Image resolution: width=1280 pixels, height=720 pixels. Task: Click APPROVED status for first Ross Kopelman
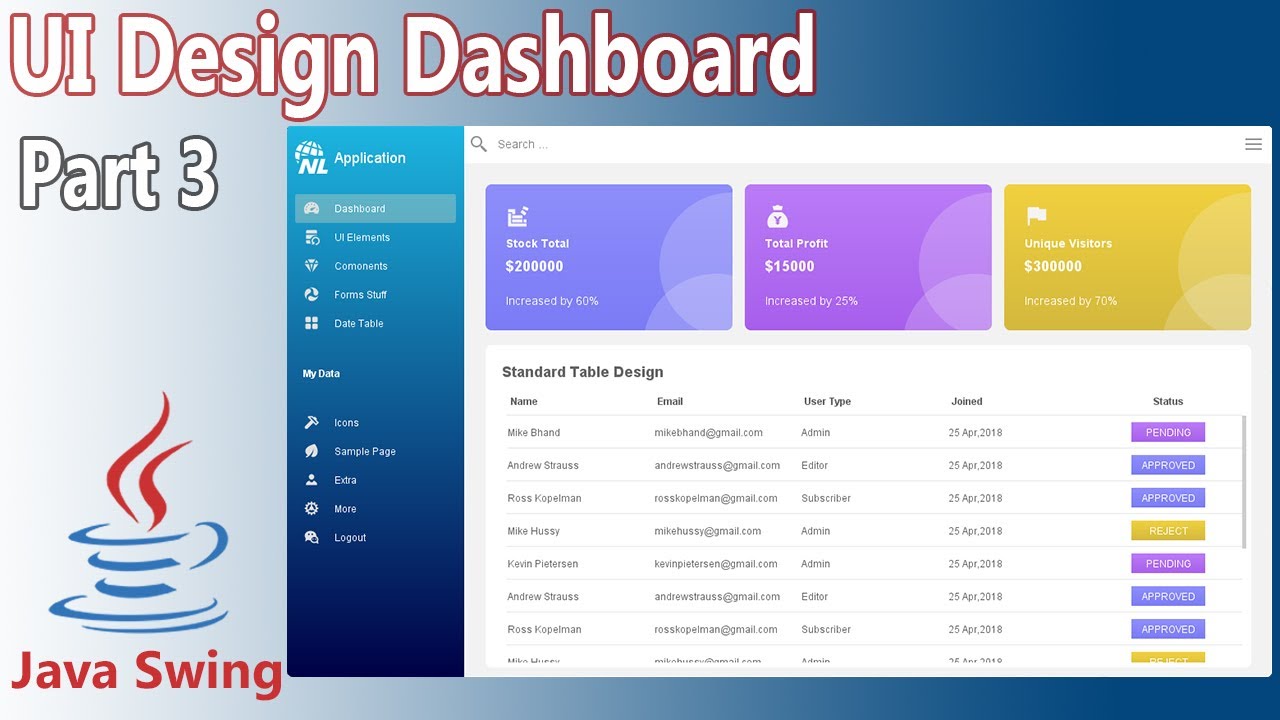[x=1168, y=498]
